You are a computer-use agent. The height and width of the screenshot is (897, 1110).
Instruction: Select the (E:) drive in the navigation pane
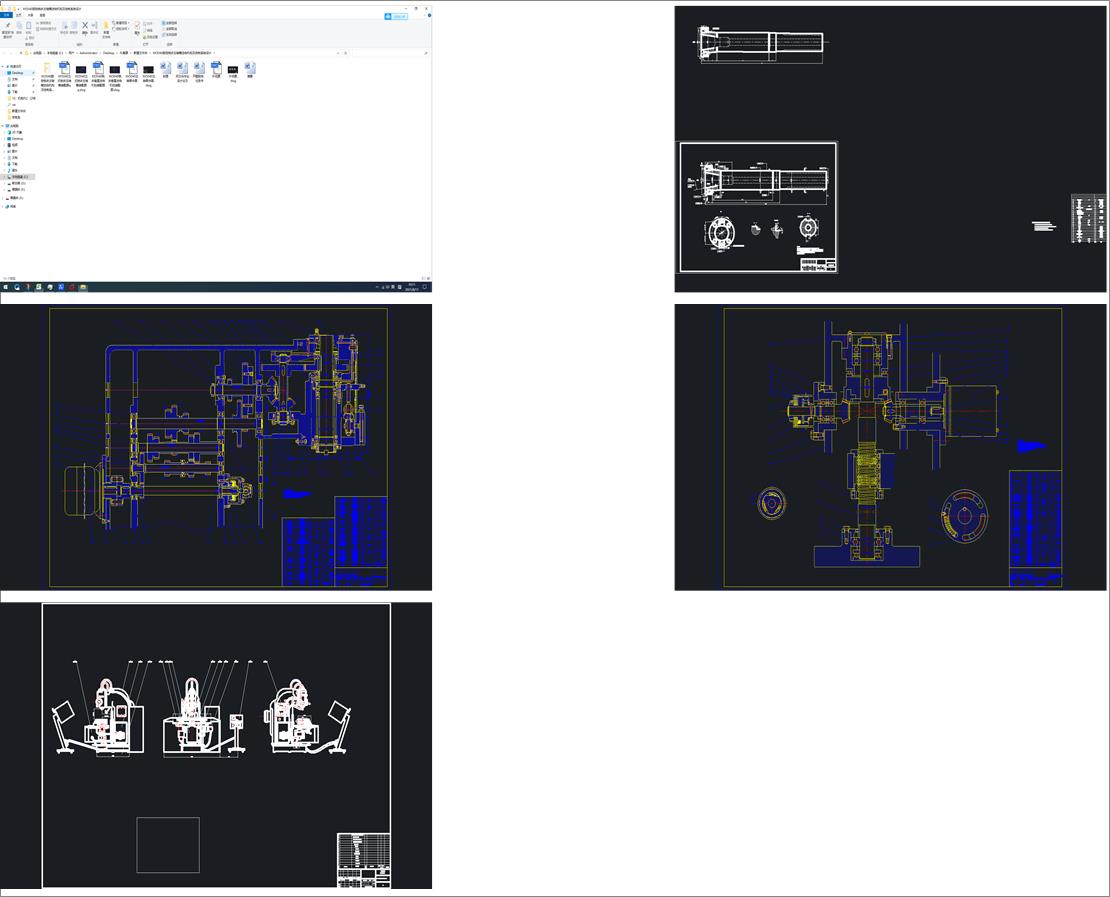[x=18, y=190]
